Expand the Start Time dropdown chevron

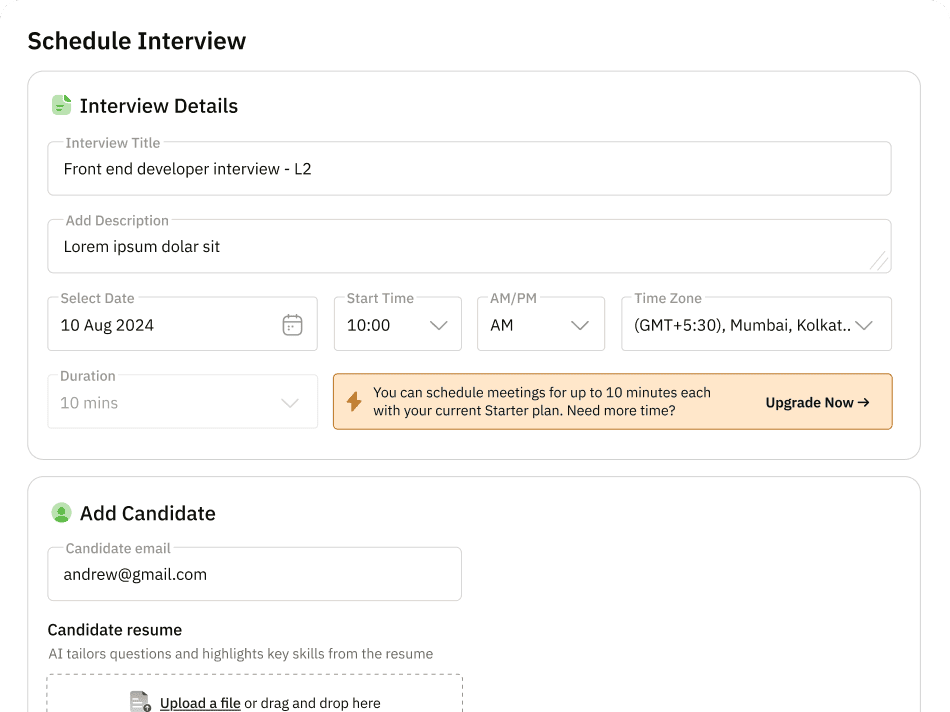pyautogui.click(x=438, y=325)
